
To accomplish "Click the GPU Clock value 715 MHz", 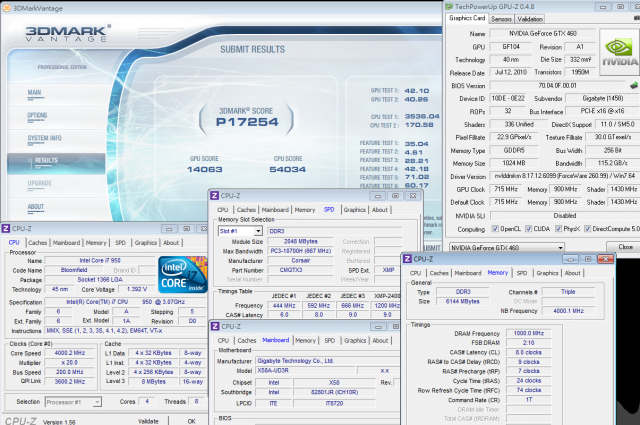I will pyautogui.click(x=505, y=189).
